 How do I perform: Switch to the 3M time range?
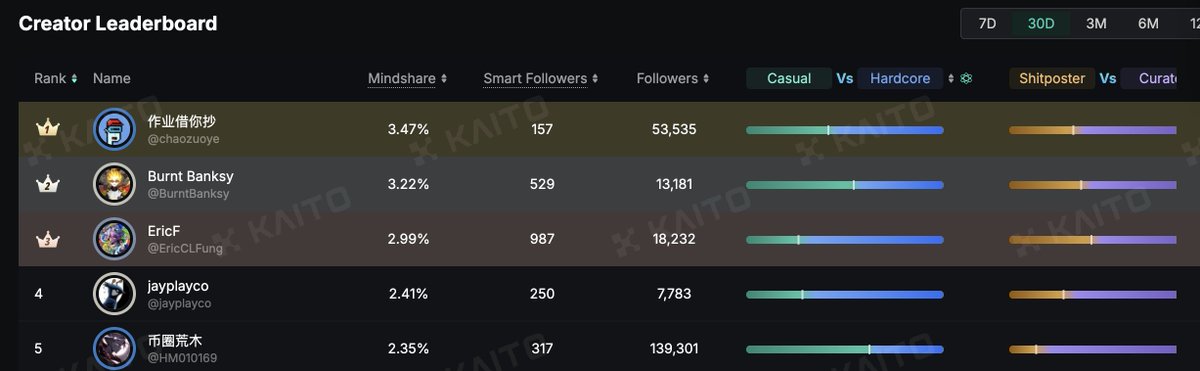tap(1096, 24)
